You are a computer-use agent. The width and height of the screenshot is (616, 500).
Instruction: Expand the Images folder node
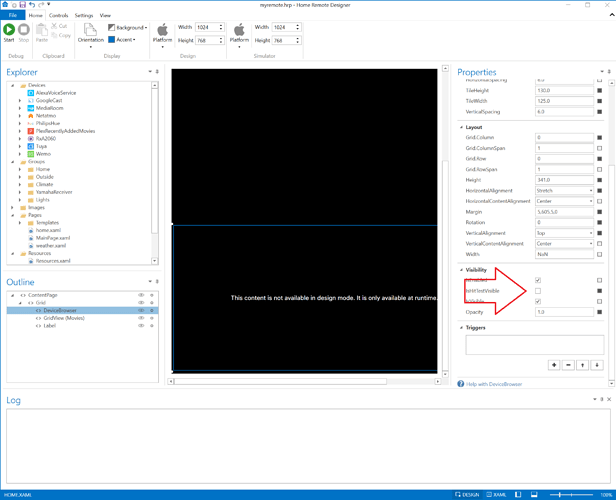click(x=13, y=207)
